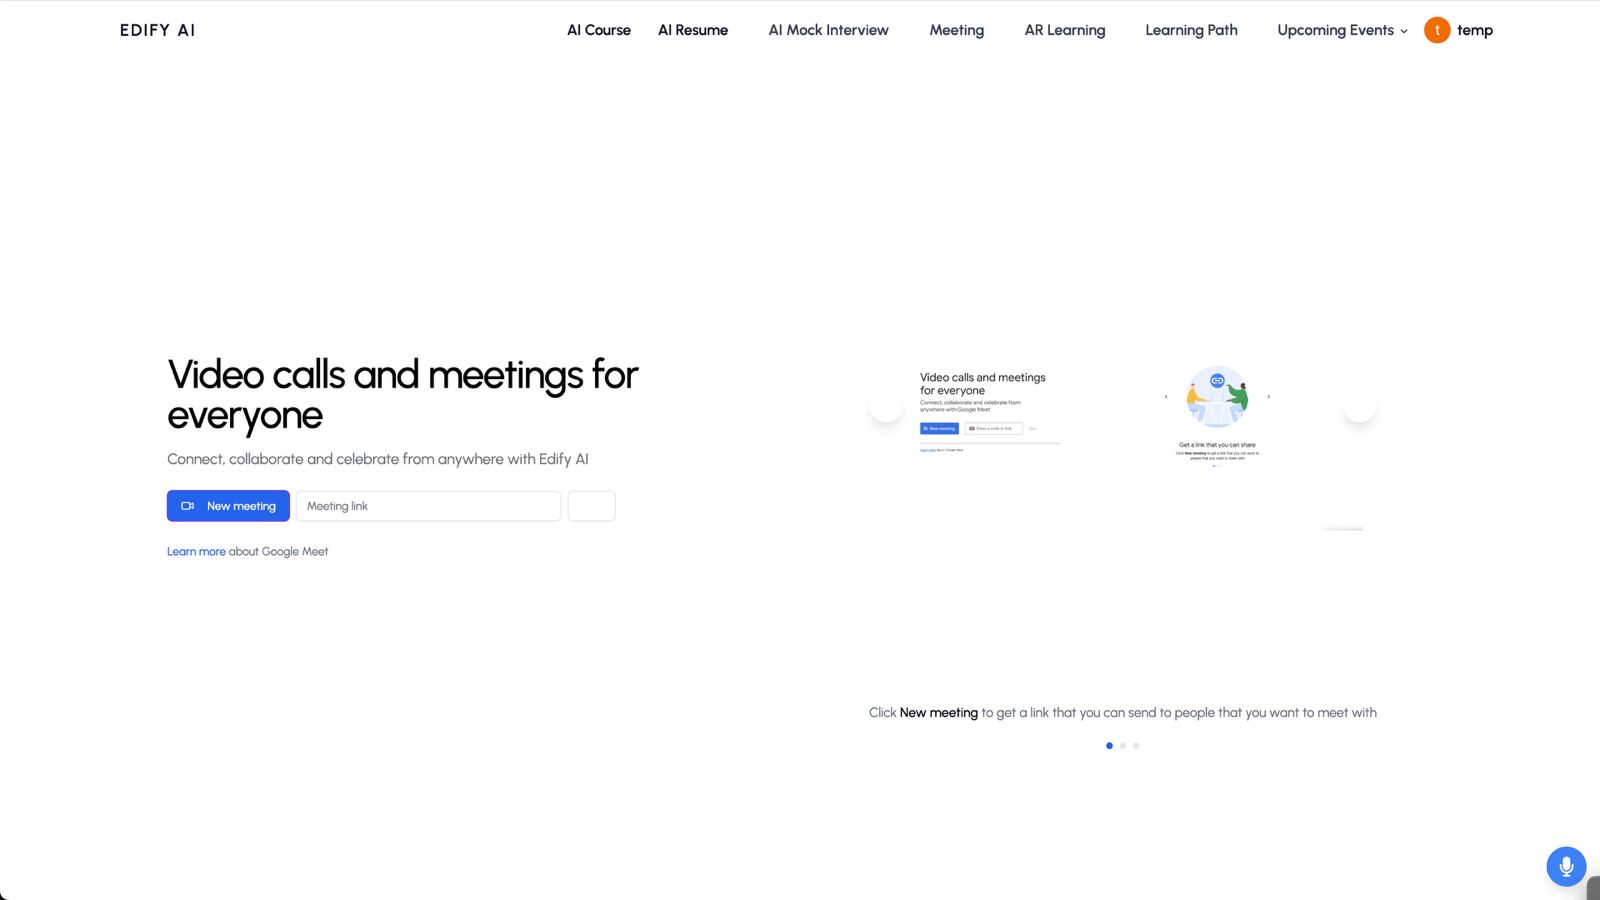Select the third carousel dot
This screenshot has width=1600, height=900.
coord(1136,745)
